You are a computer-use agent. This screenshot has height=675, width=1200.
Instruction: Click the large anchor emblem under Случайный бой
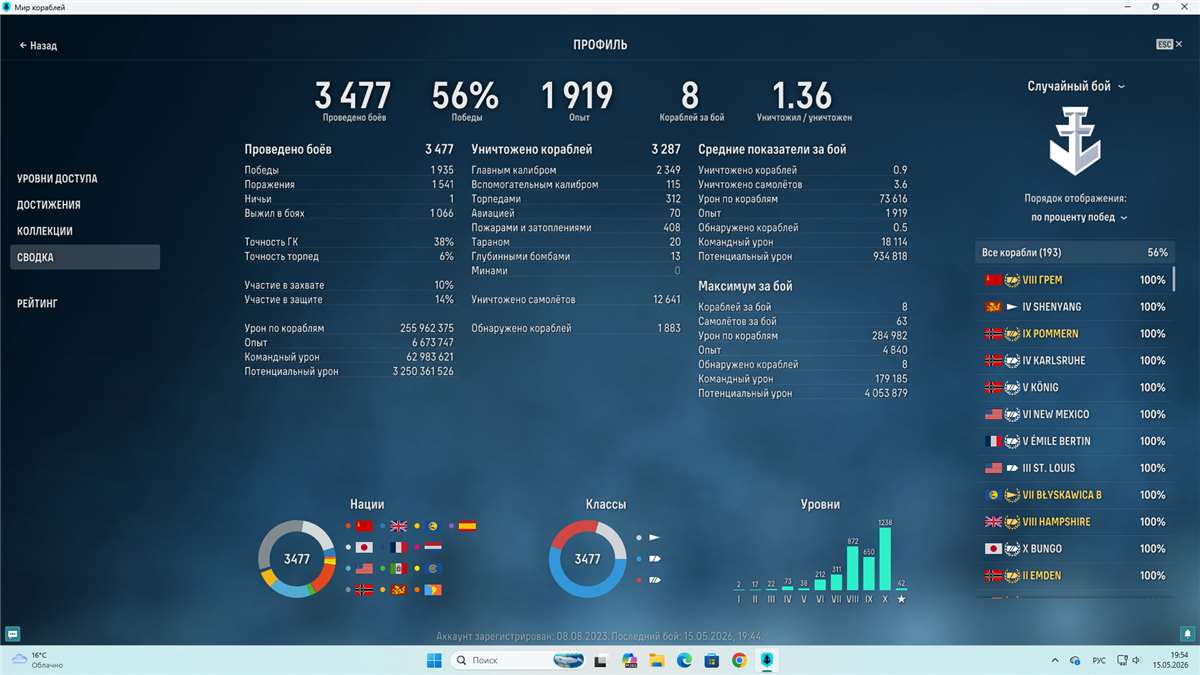(x=1076, y=142)
